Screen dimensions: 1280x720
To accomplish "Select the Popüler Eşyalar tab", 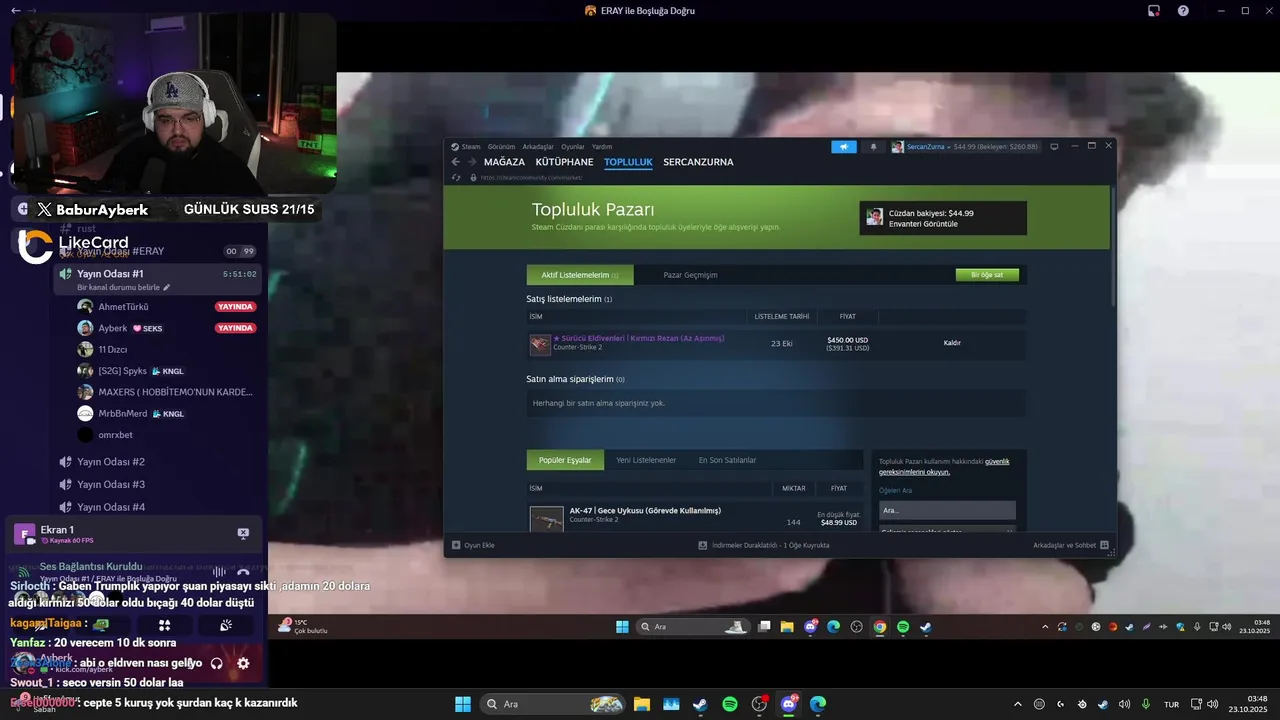I will [565, 460].
